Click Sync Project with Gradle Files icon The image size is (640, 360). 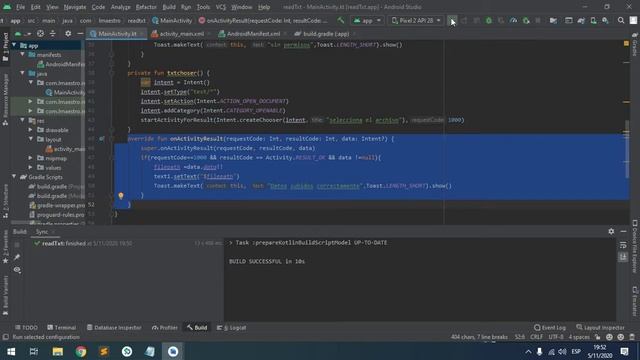pos(581,20)
